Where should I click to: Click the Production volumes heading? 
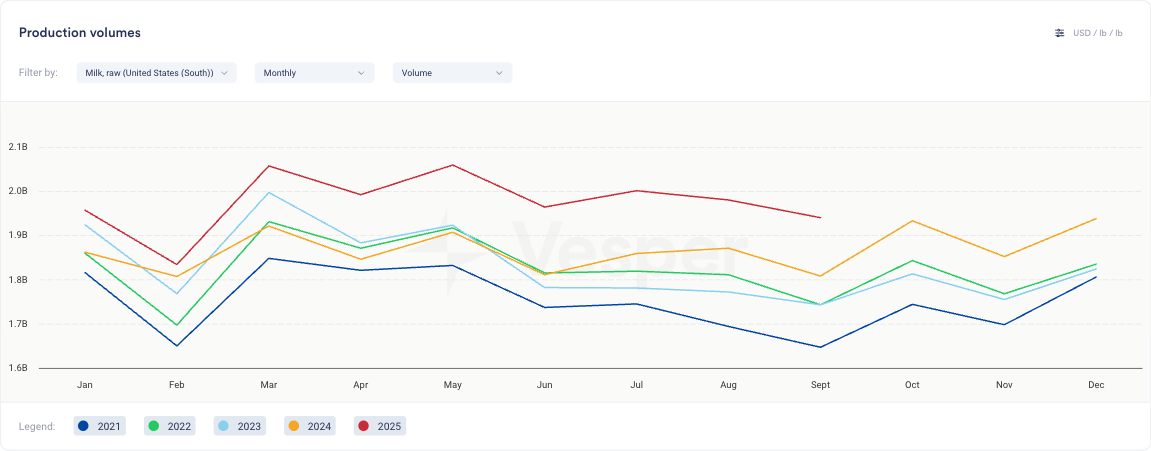point(79,33)
